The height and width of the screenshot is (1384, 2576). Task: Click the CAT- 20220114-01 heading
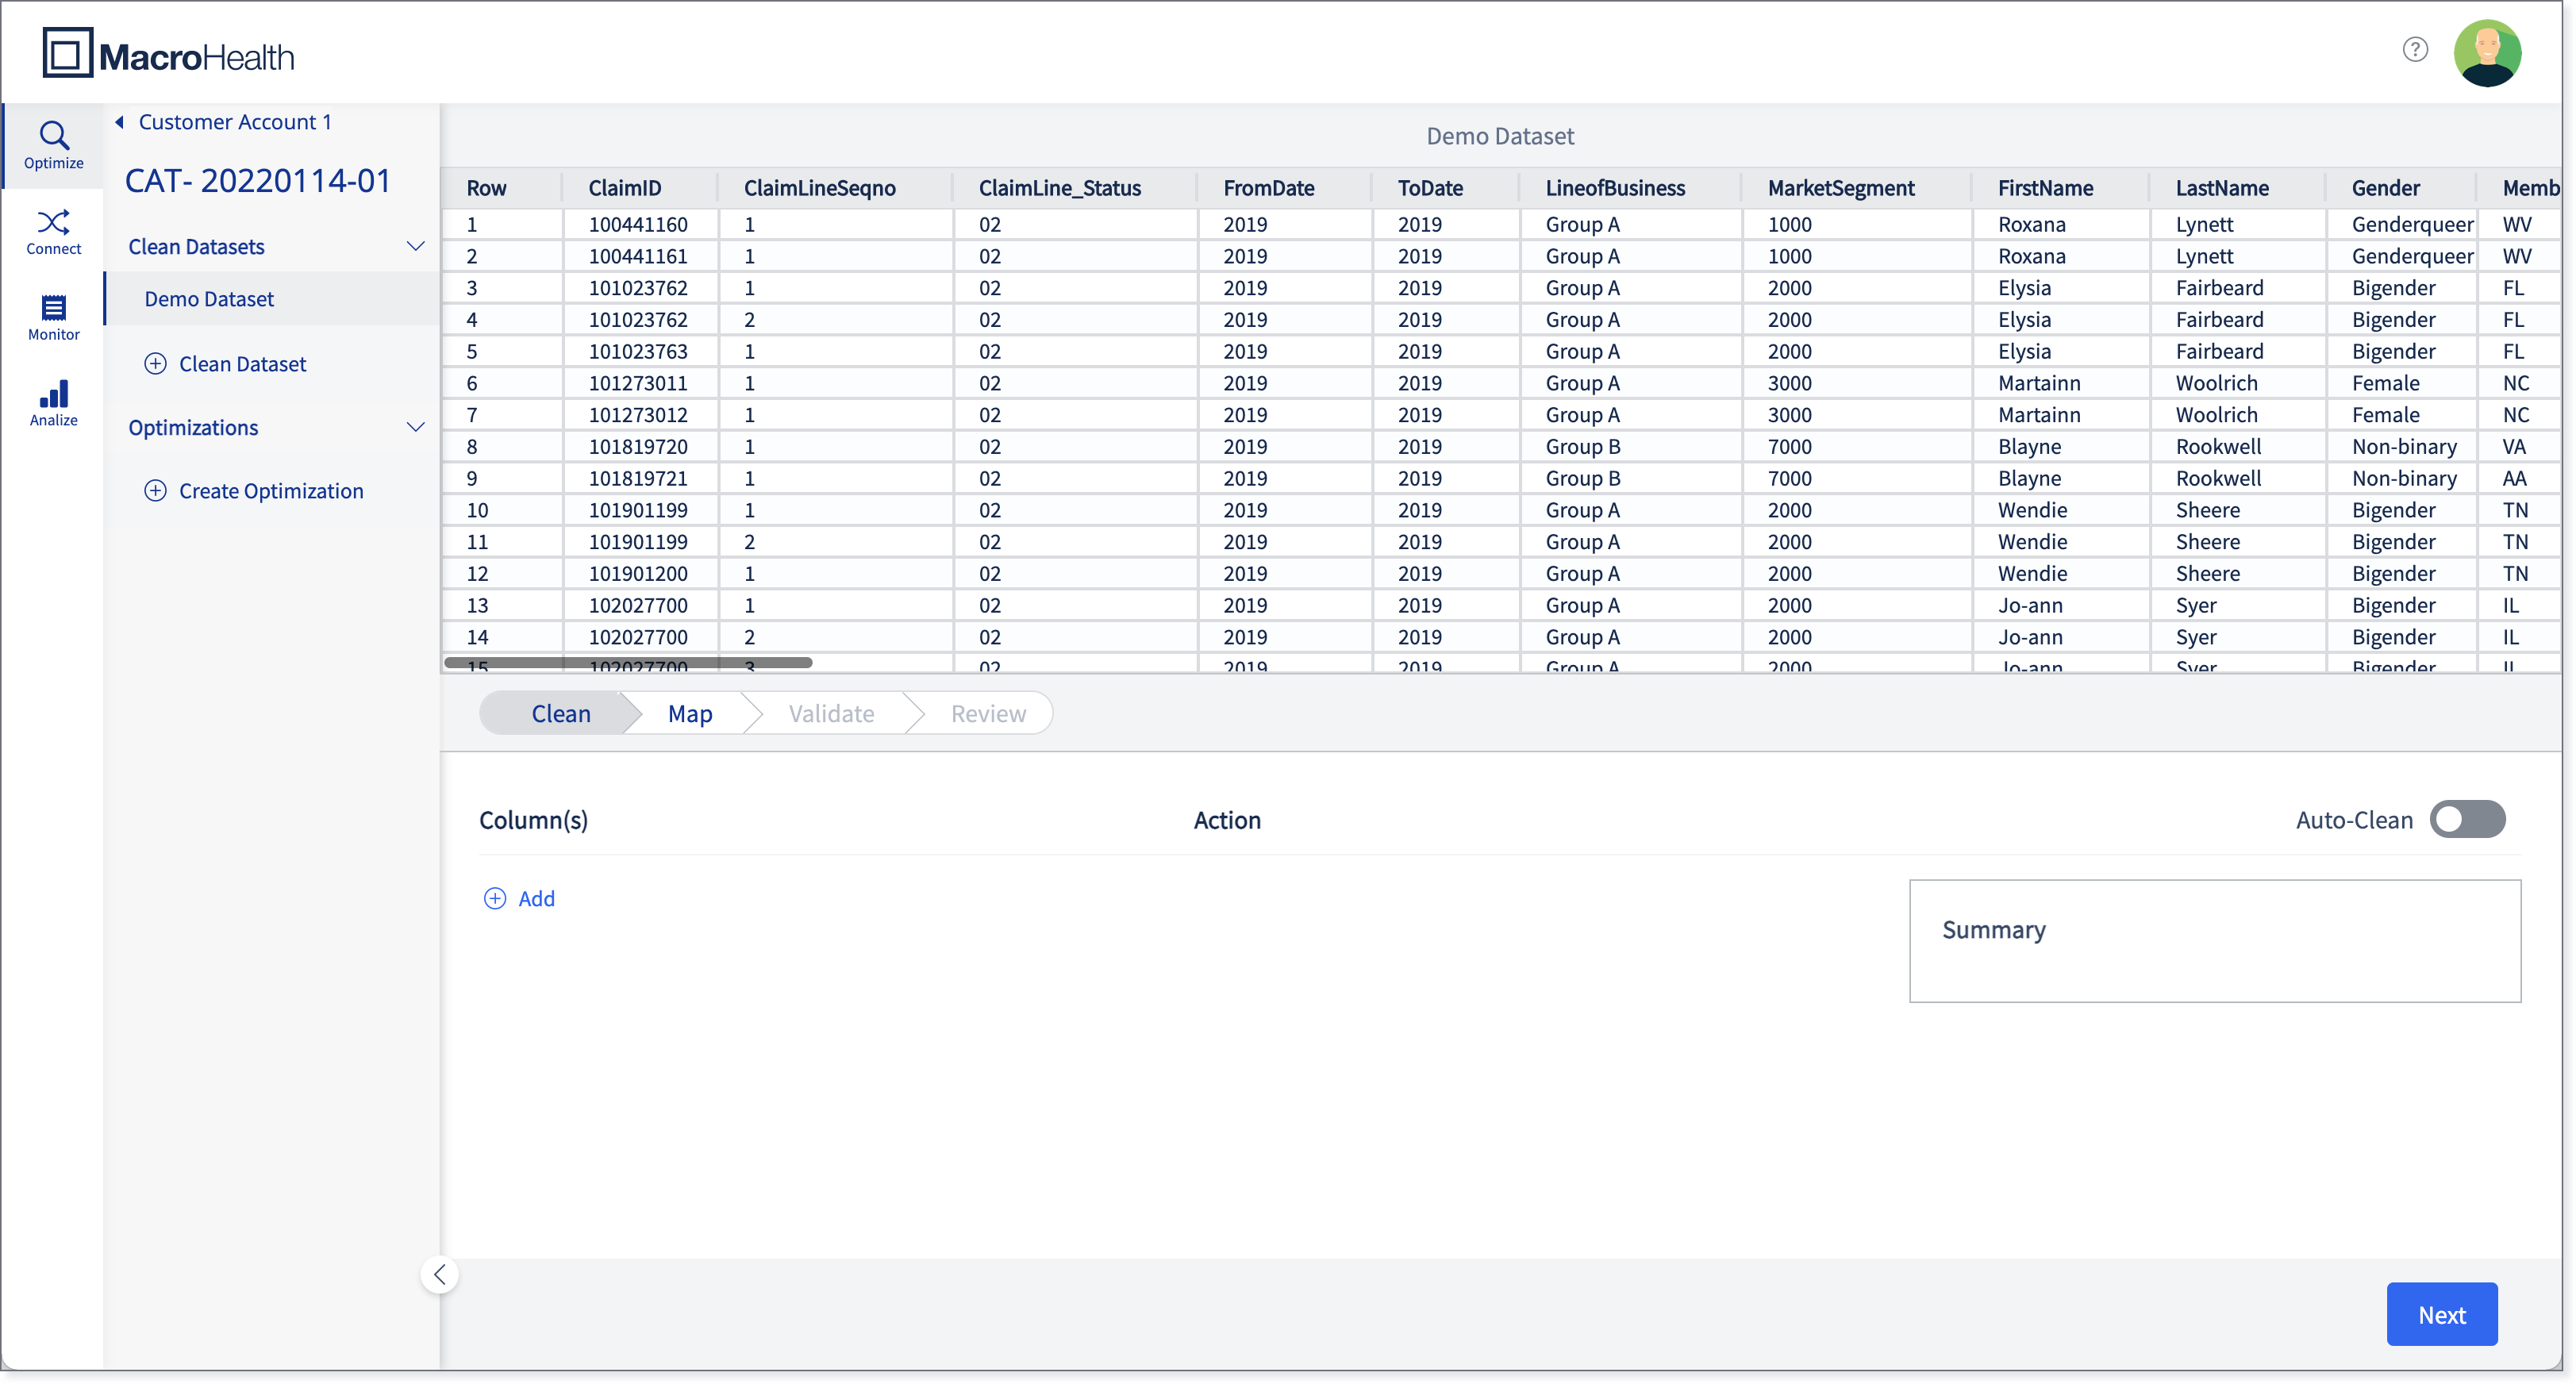257,181
